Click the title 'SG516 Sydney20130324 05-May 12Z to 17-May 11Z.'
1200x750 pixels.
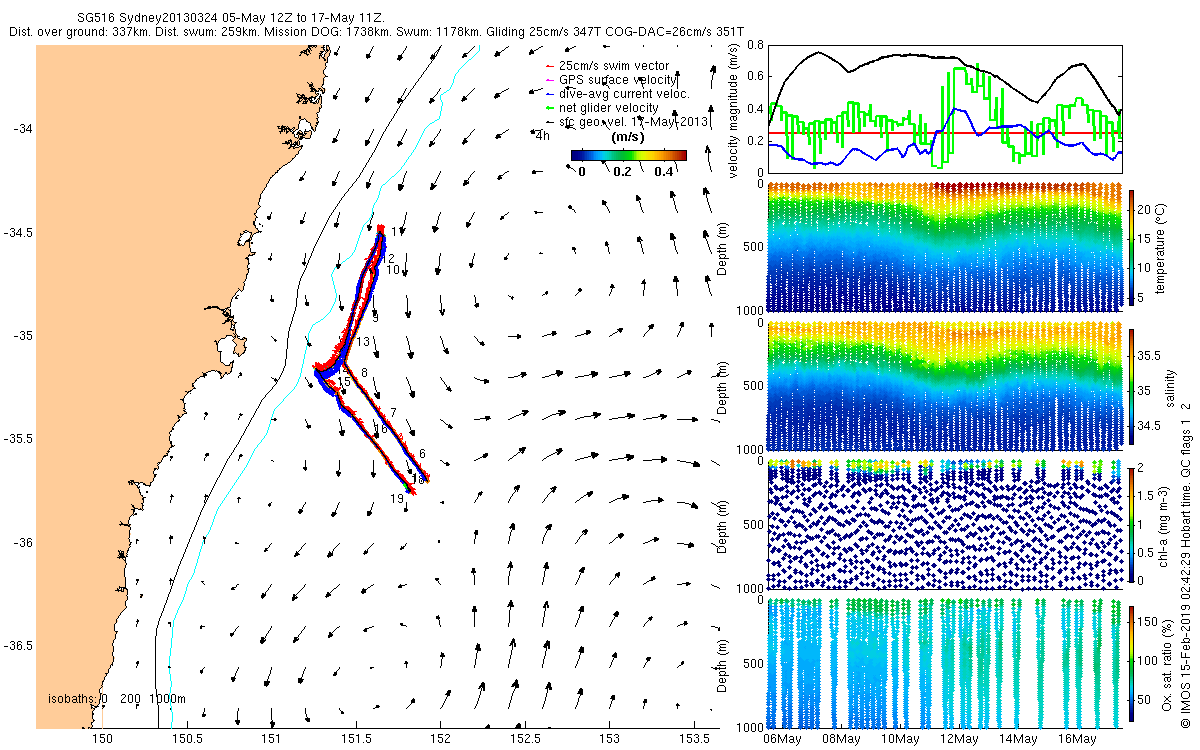(x=233, y=18)
